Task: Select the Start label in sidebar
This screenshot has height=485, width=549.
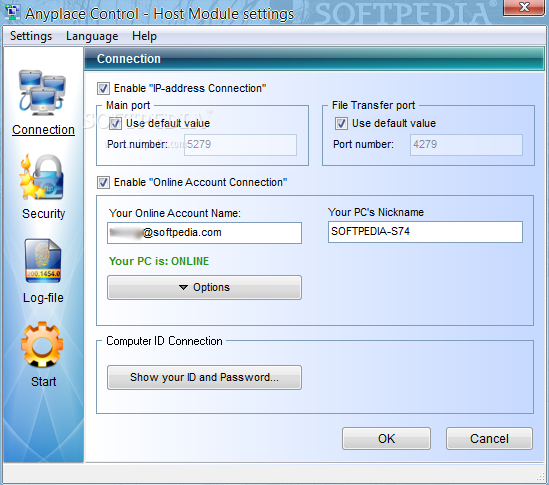Action: (x=43, y=382)
